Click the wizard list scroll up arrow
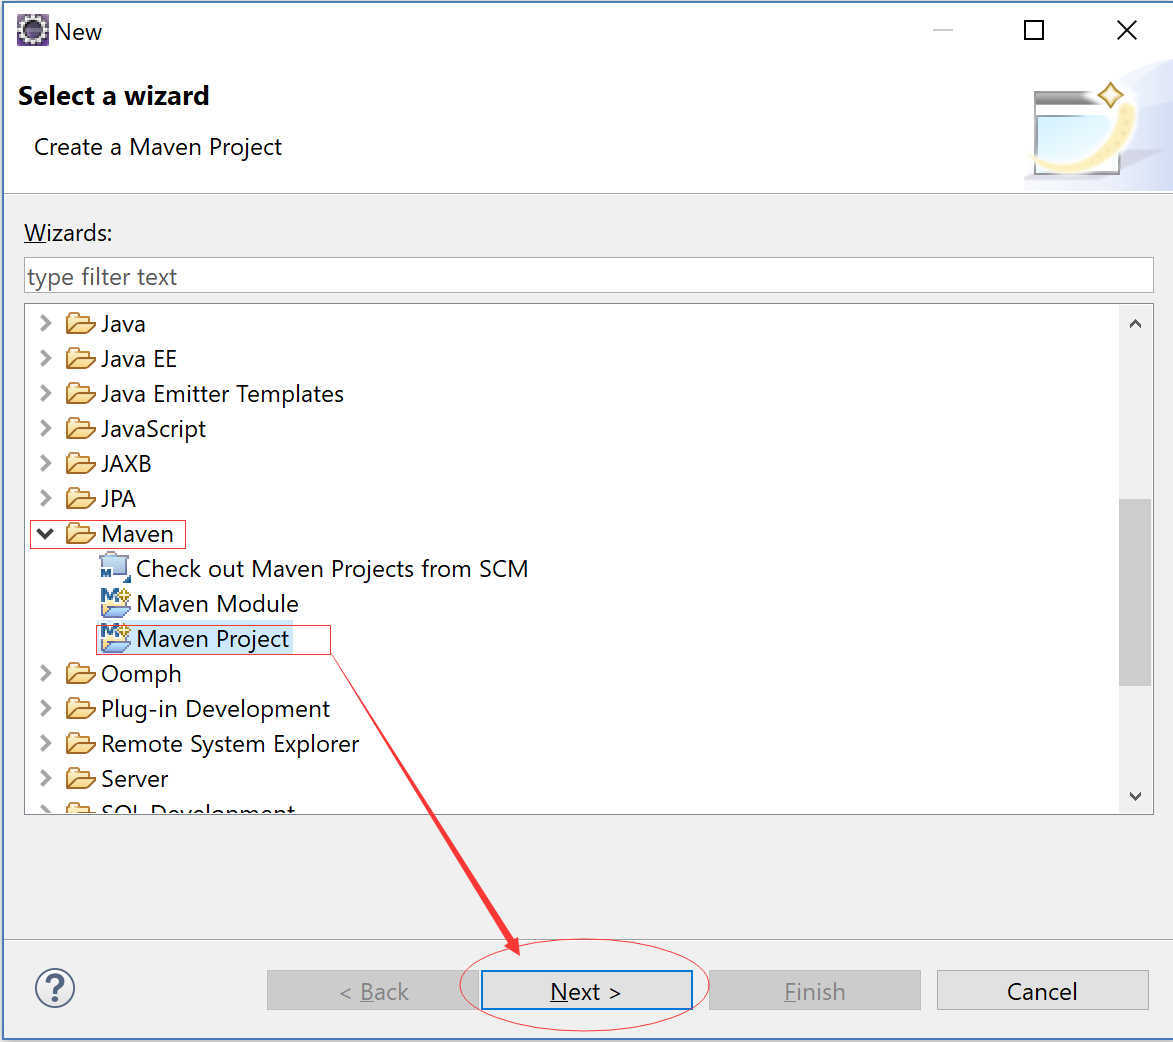Screen dimensions: 1173x1042 point(1135,324)
